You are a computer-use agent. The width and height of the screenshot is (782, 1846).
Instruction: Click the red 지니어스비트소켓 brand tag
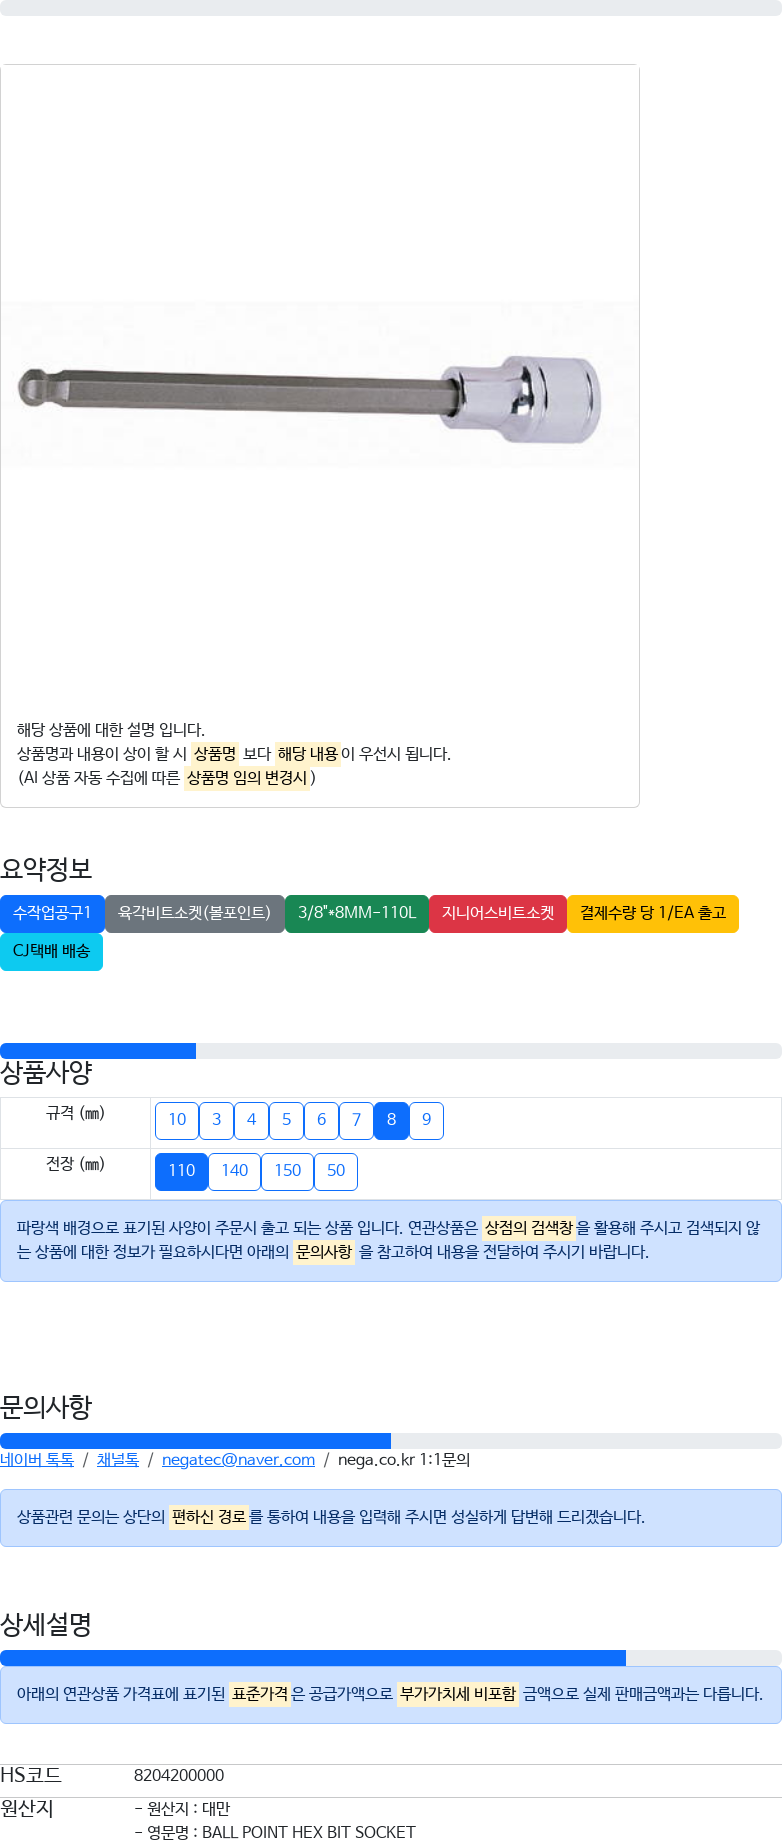[x=498, y=913]
